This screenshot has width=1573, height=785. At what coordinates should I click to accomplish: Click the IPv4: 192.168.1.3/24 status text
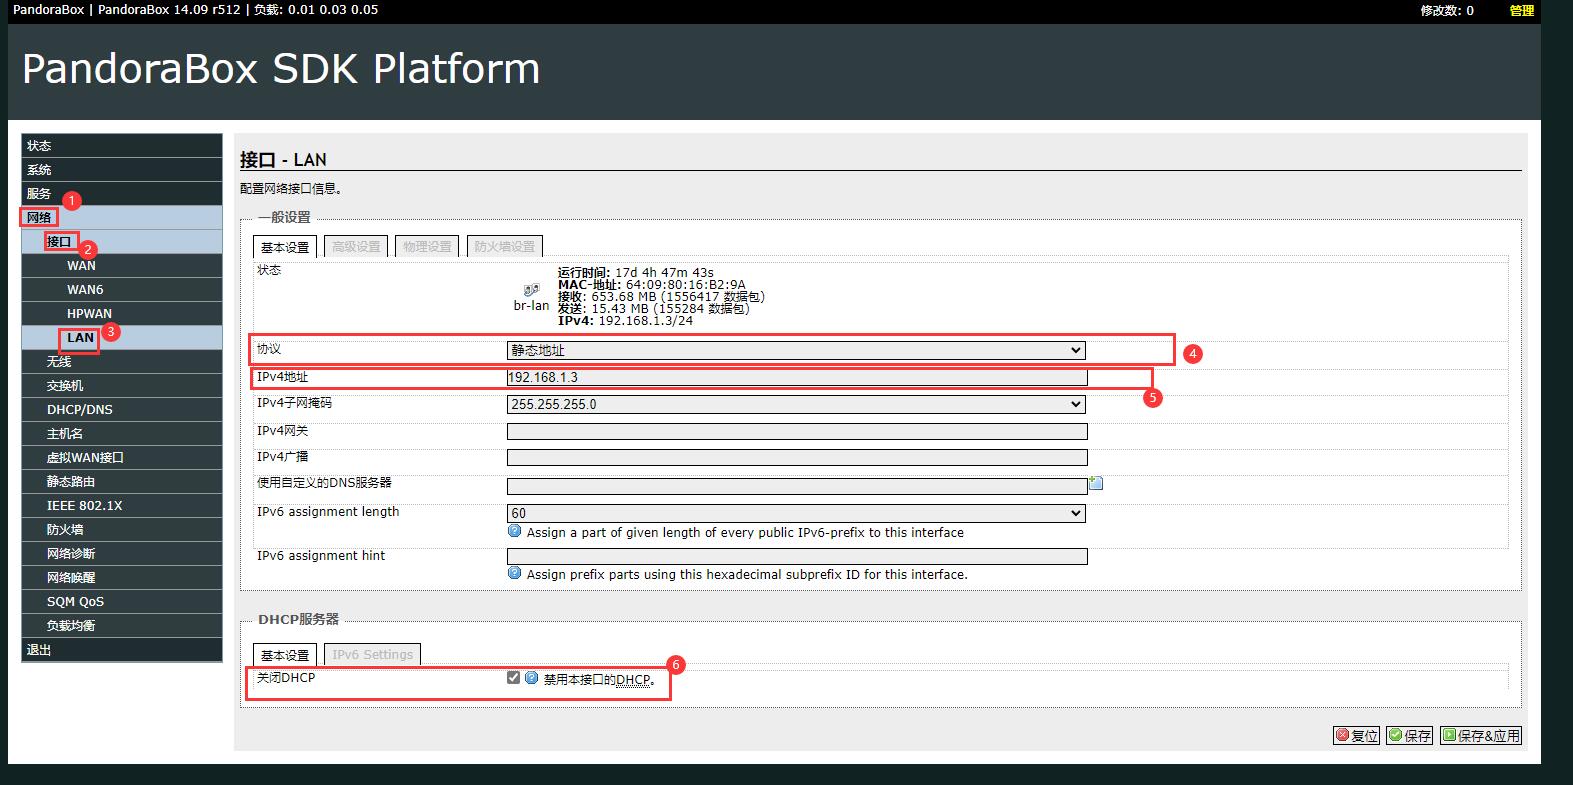coord(625,320)
